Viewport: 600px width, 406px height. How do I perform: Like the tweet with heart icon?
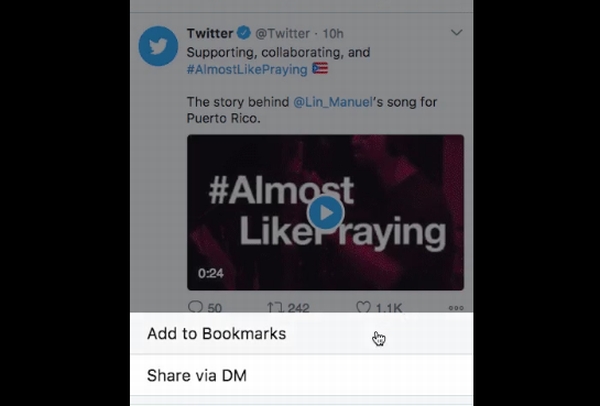click(364, 307)
